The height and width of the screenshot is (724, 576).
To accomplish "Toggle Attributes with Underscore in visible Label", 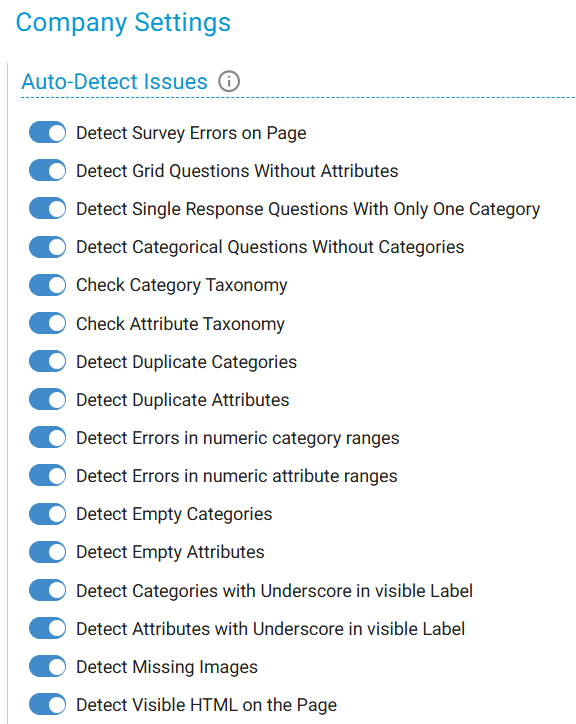I will click(48, 628).
